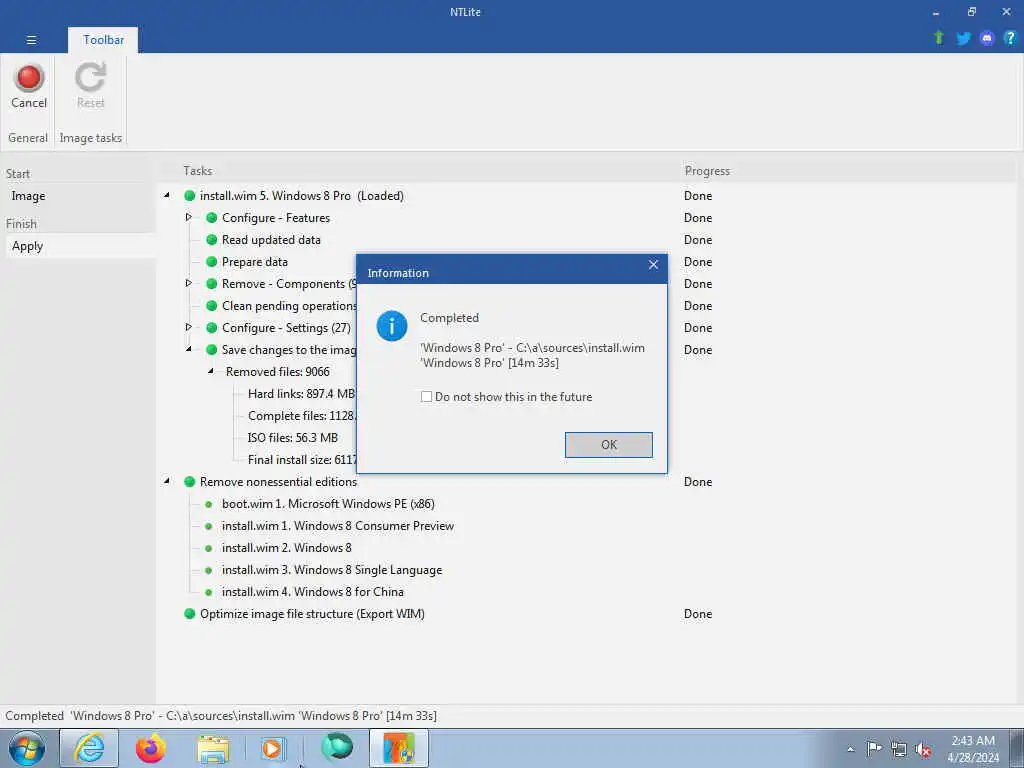Image resolution: width=1024 pixels, height=768 pixels.
Task: Click OK in the Information dialog
Action: tap(609, 445)
